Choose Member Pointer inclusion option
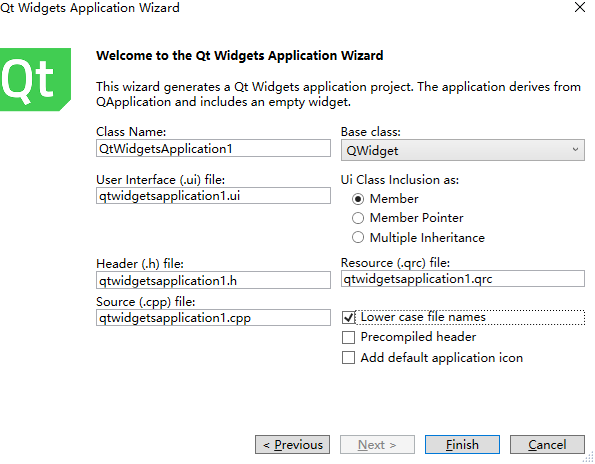595x464 pixels. [358, 218]
